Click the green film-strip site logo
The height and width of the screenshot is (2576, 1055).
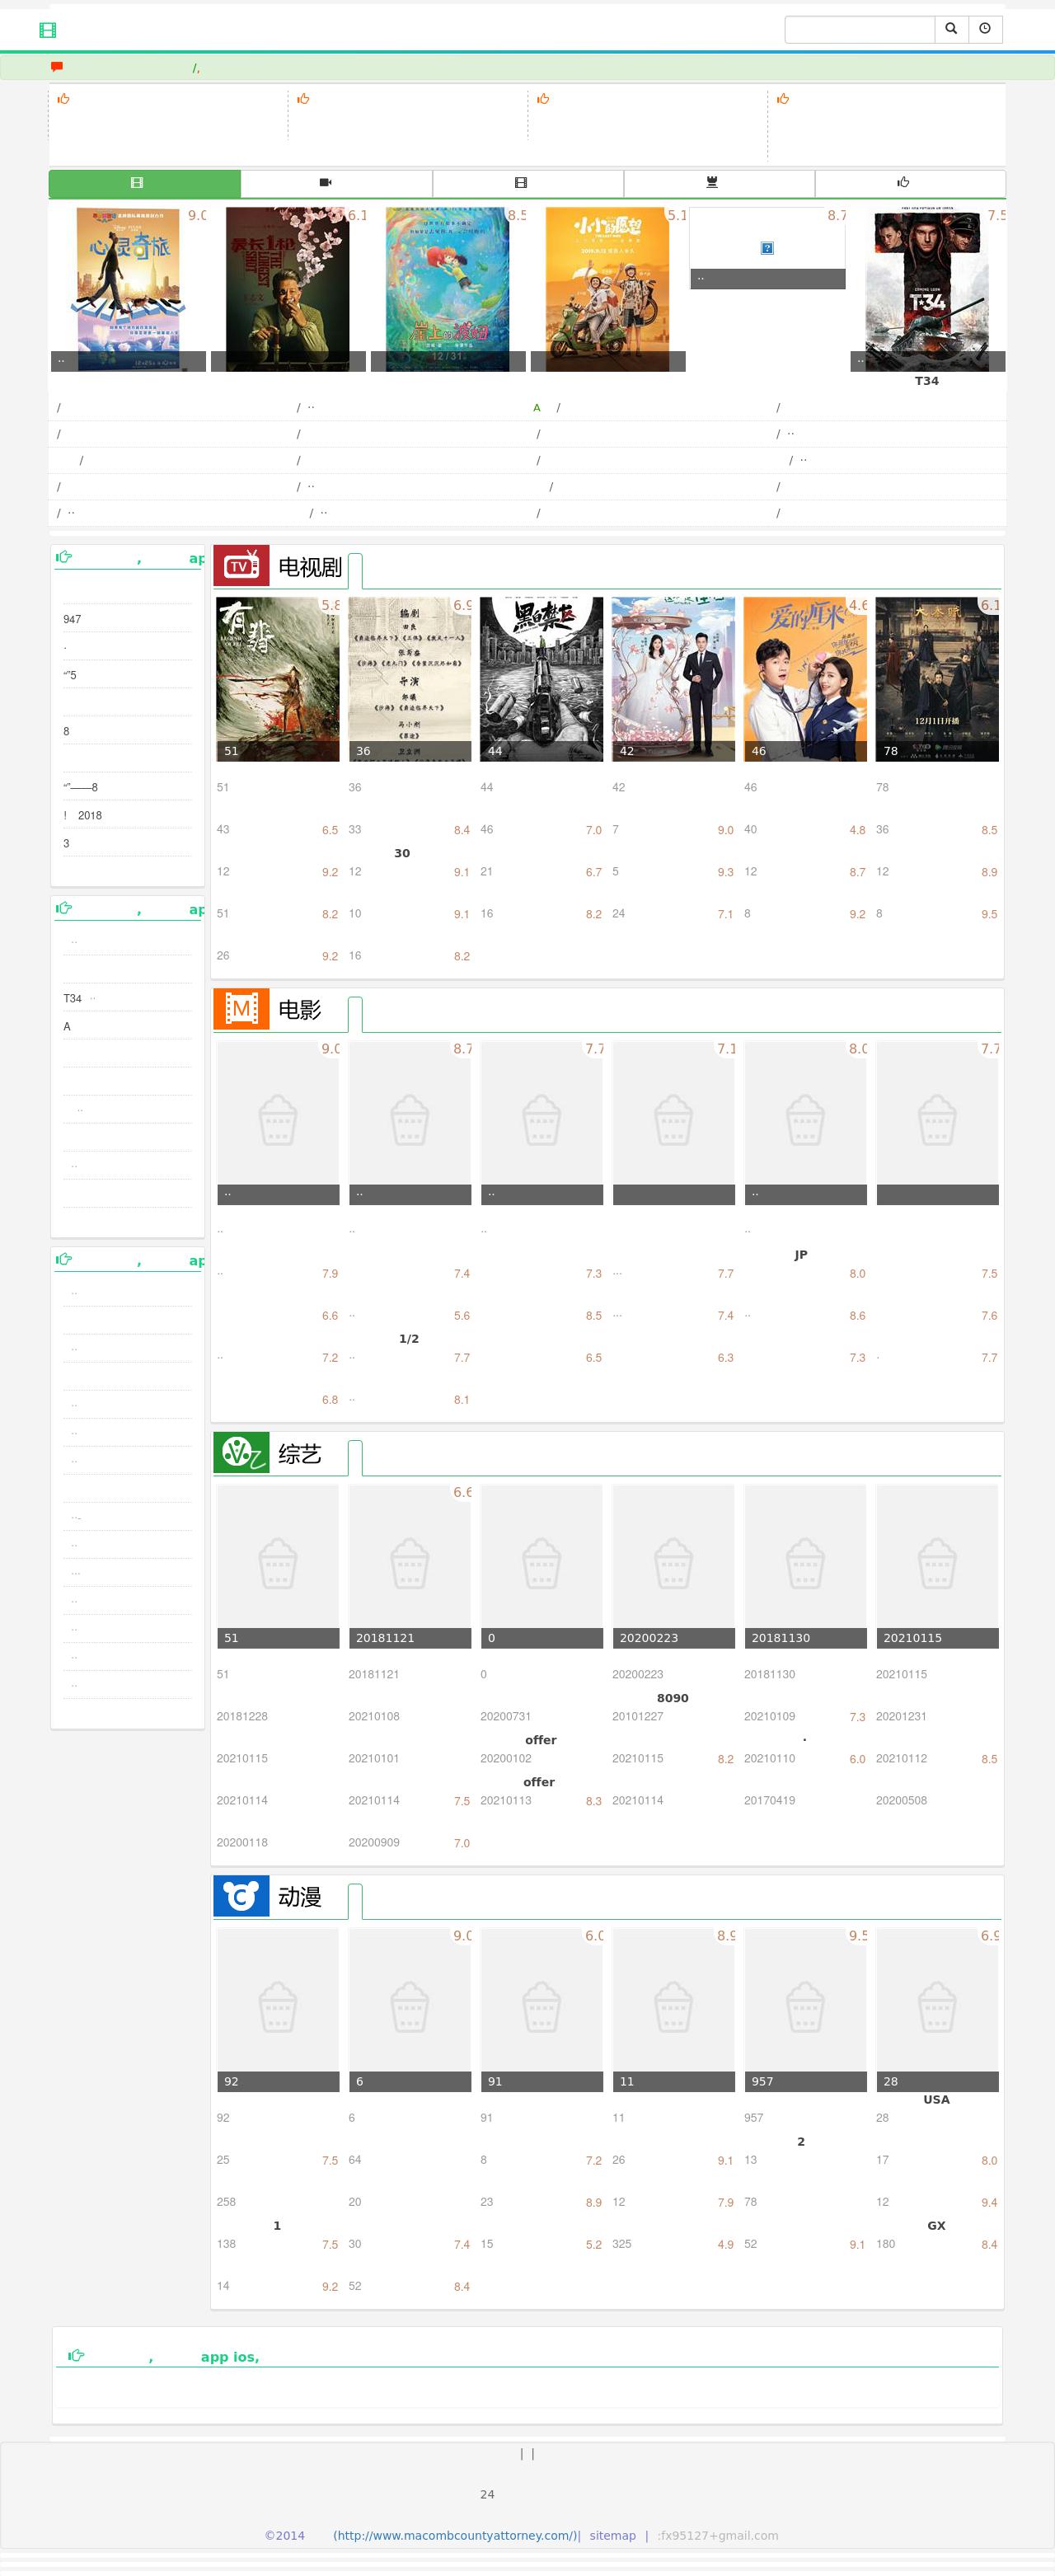[47, 30]
